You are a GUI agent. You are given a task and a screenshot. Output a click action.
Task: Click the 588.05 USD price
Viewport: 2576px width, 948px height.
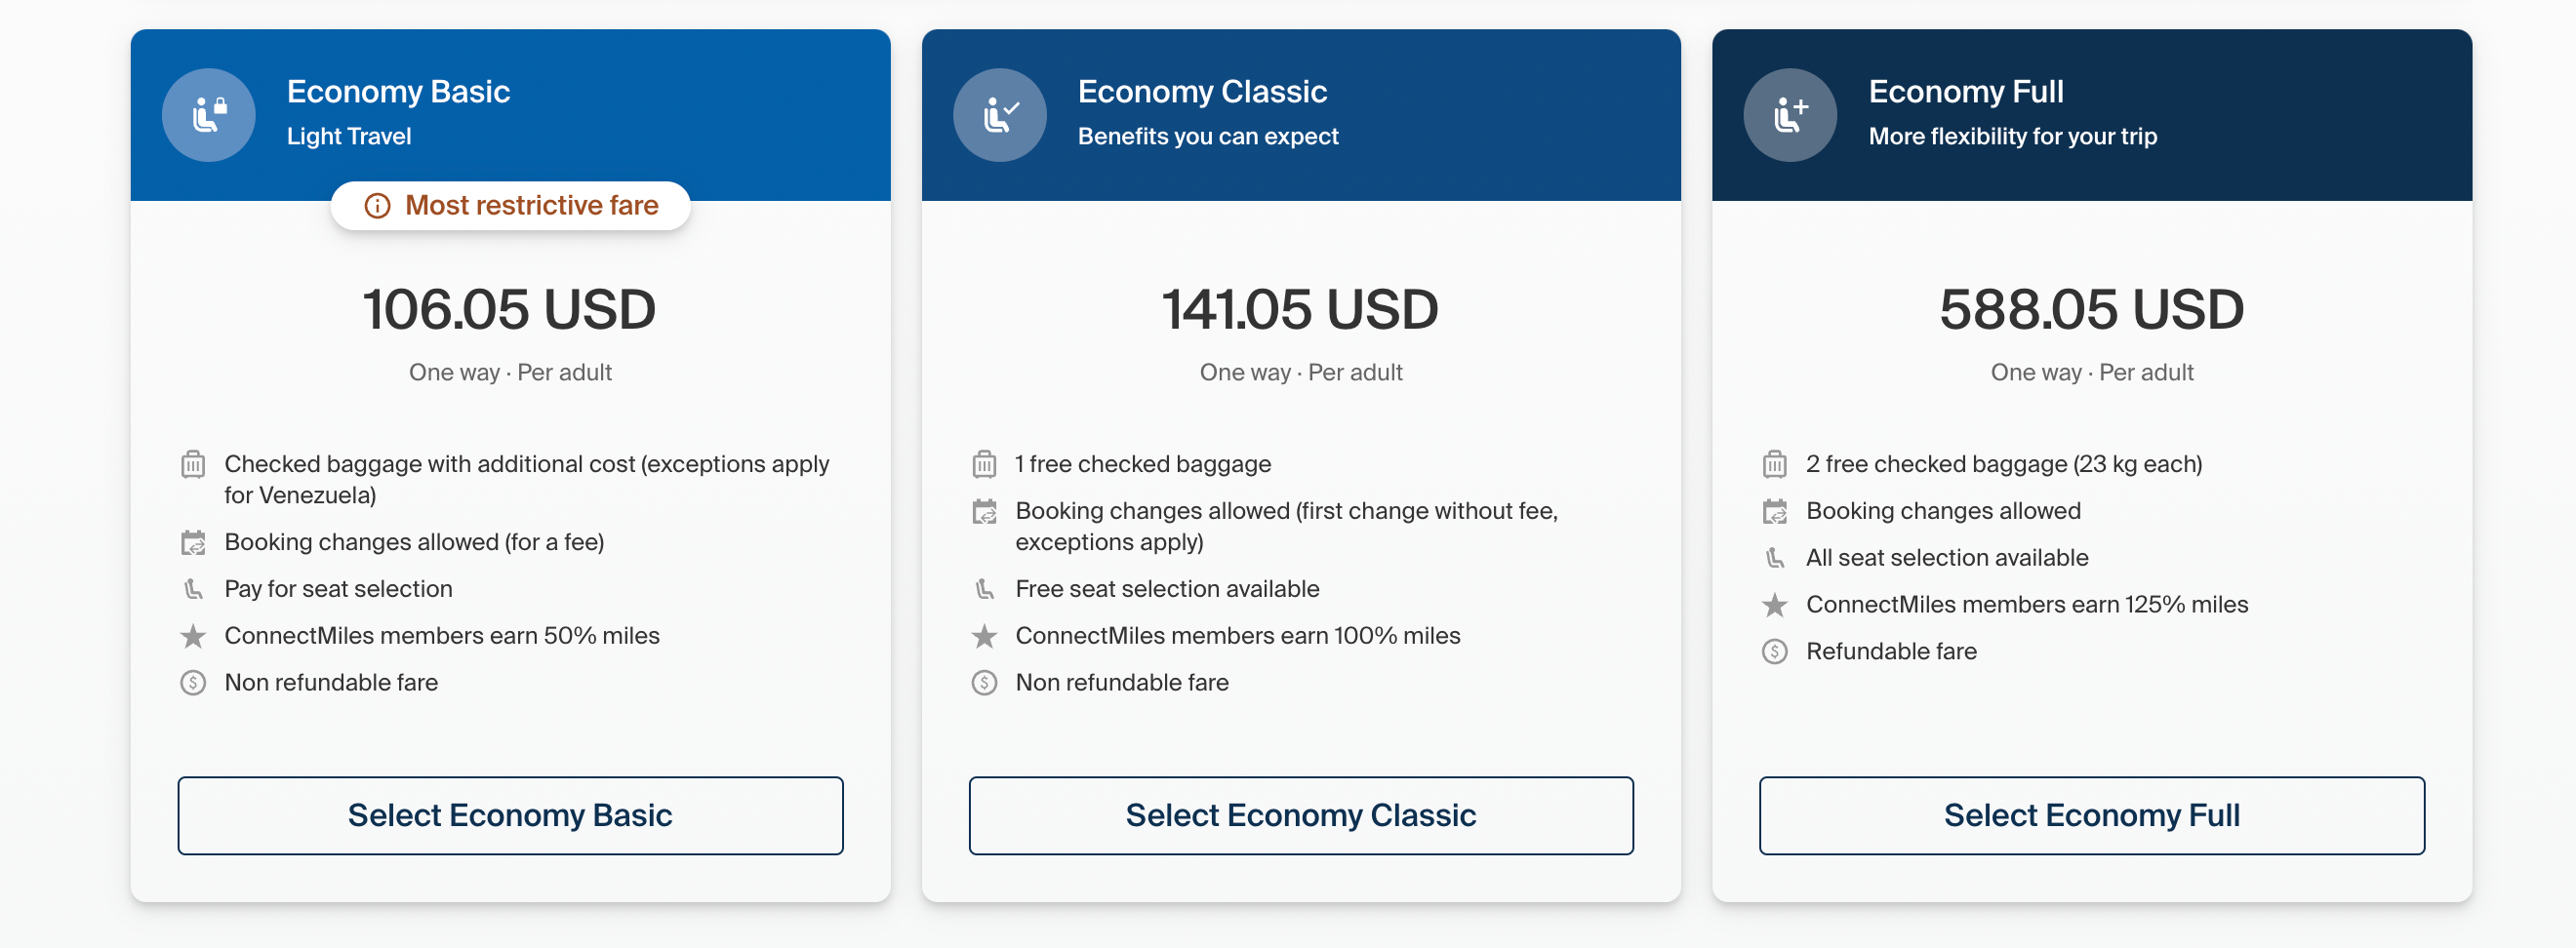(x=2091, y=309)
